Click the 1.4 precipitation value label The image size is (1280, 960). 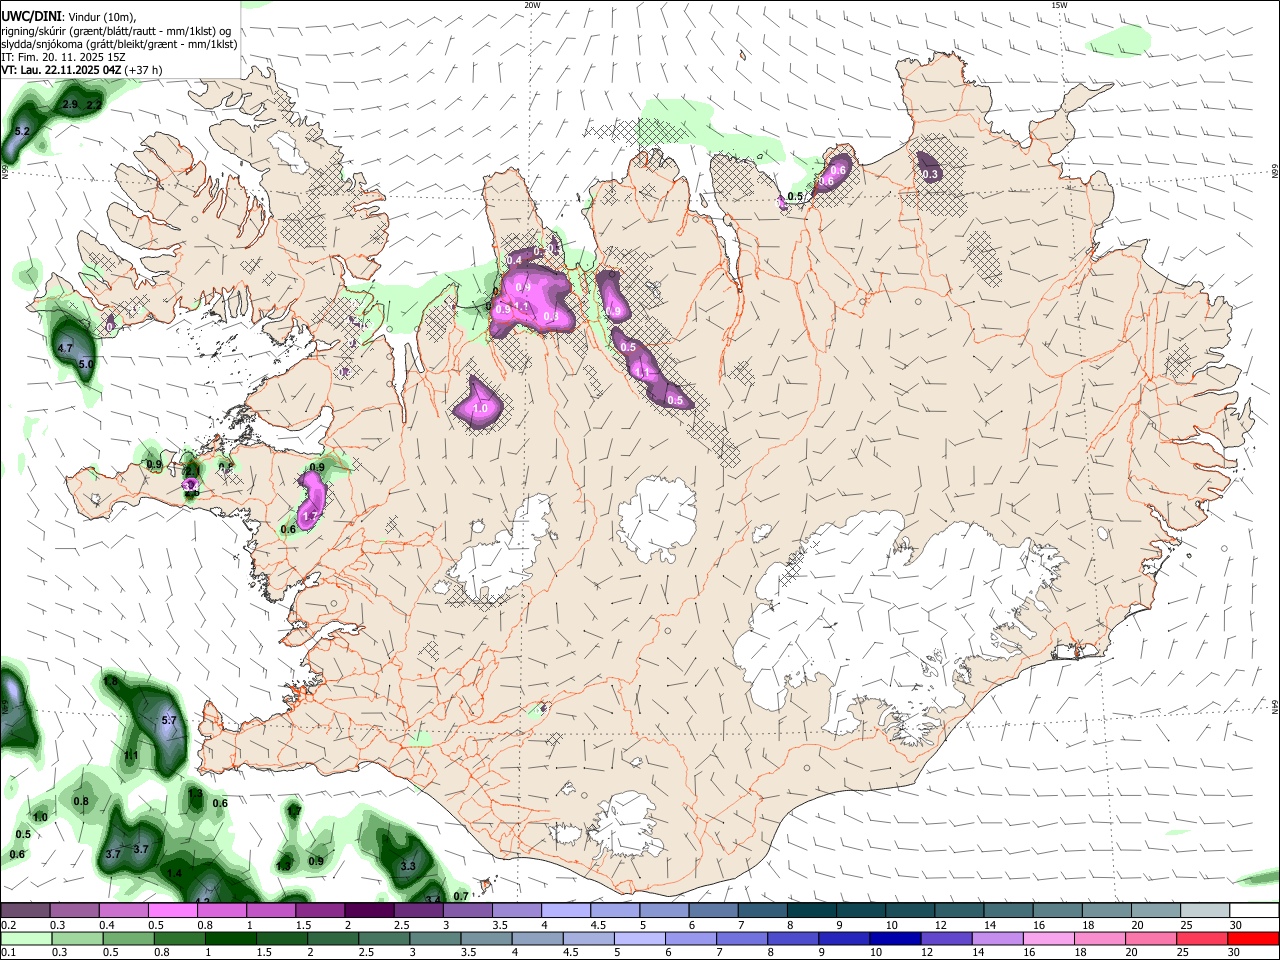click(x=175, y=874)
